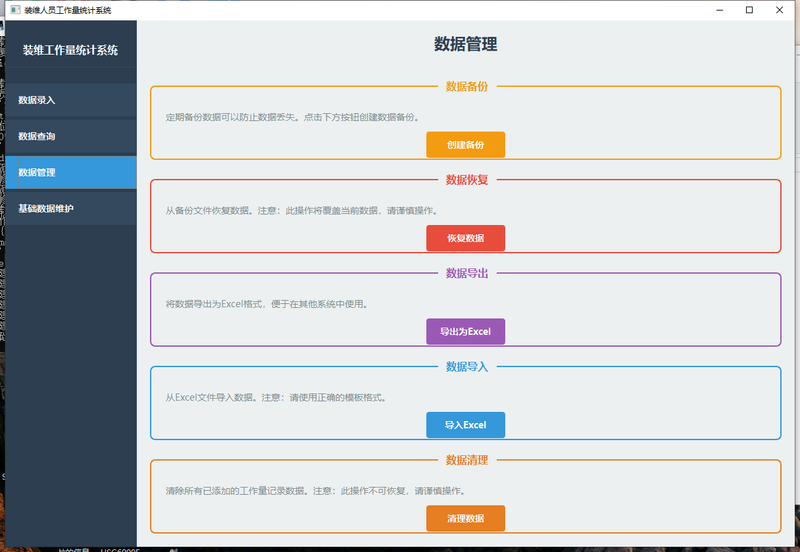Maximize the application window
The height and width of the screenshot is (552, 800).
[749, 10]
